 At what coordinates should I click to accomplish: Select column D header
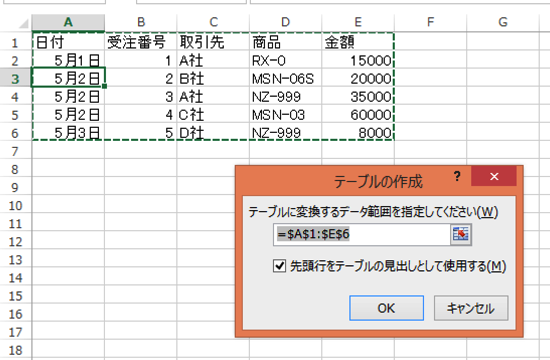click(x=286, y=22)
